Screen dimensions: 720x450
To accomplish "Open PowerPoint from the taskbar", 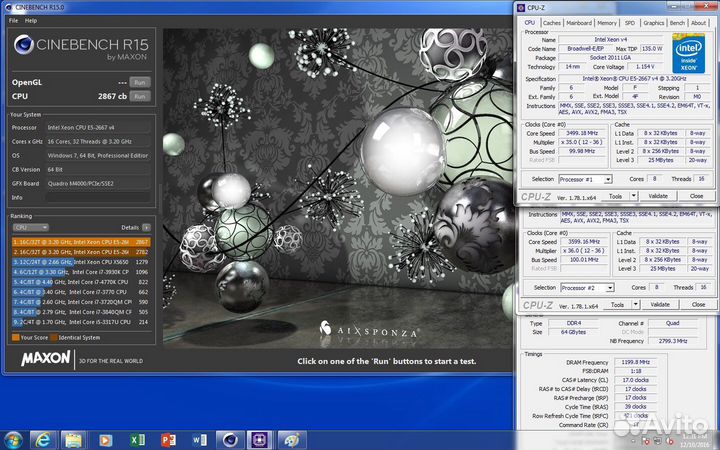I will pos(168,438).
